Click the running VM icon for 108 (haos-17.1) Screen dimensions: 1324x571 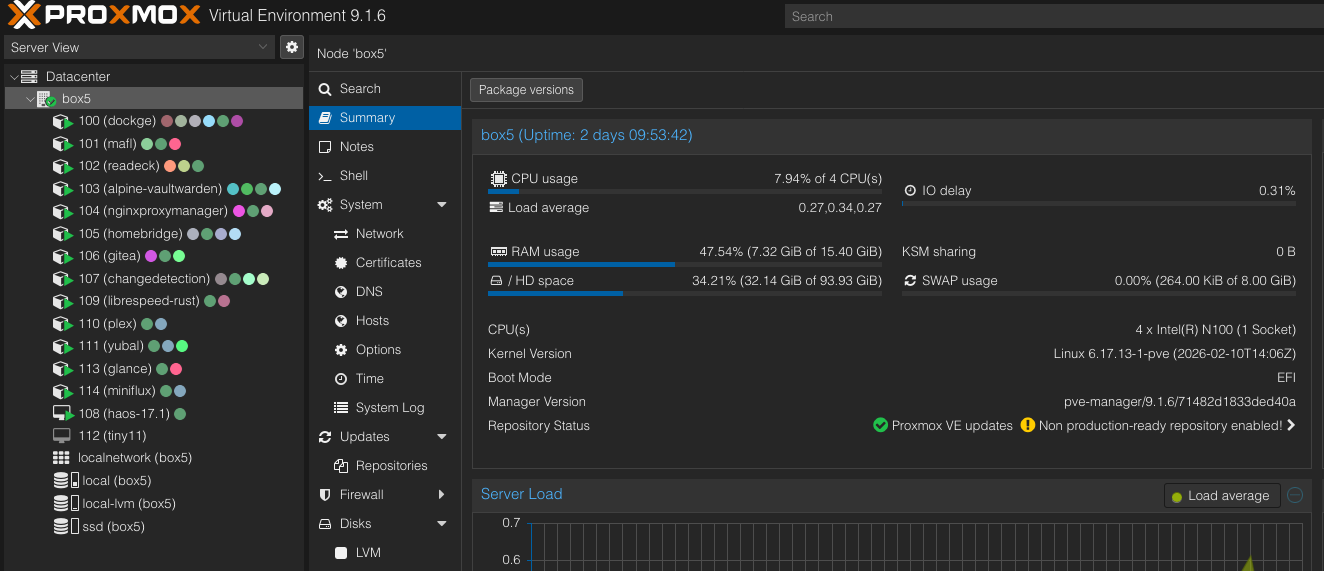coord(63,414)
